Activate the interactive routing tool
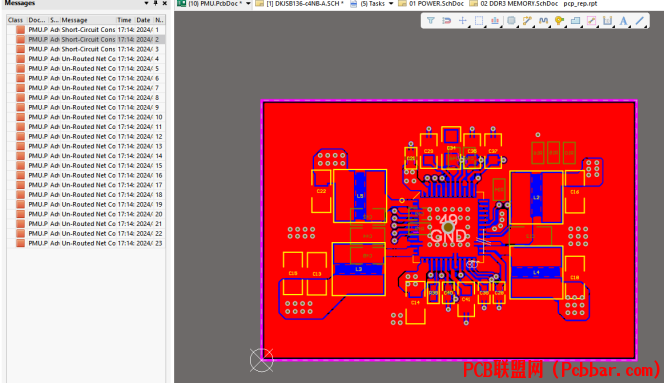The height and width of the screenshot is (384, 665). 527,20
